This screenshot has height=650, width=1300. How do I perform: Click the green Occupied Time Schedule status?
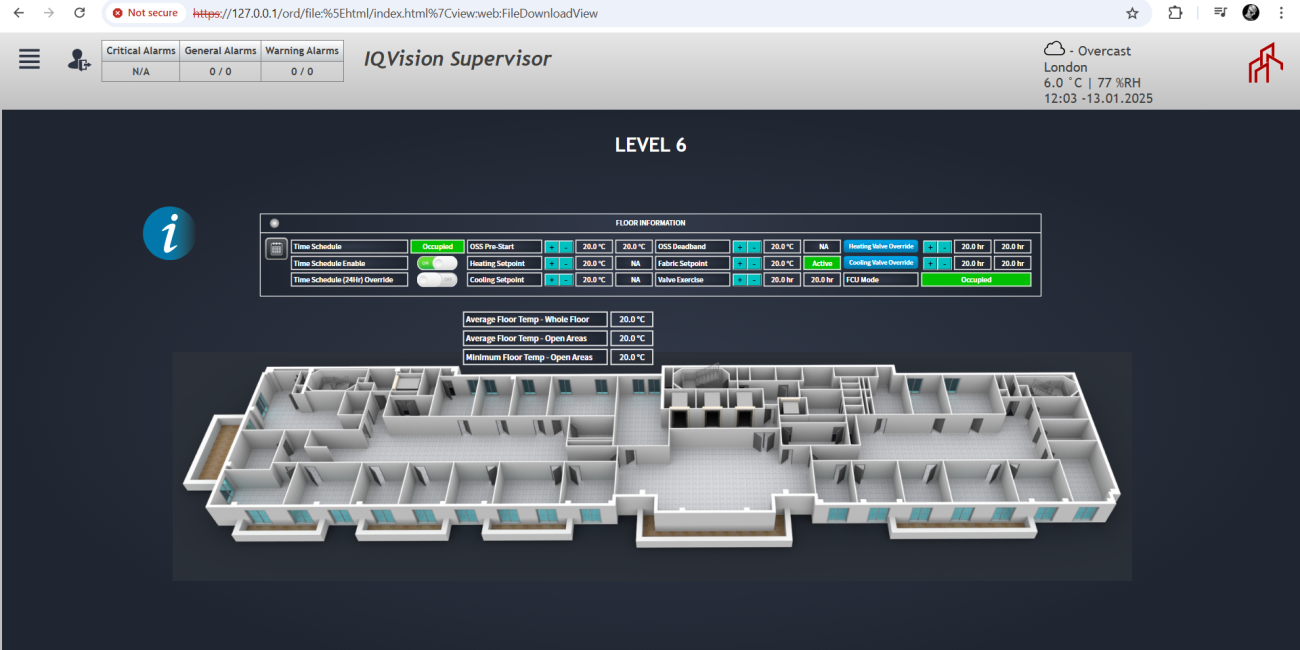pos(437,246)
